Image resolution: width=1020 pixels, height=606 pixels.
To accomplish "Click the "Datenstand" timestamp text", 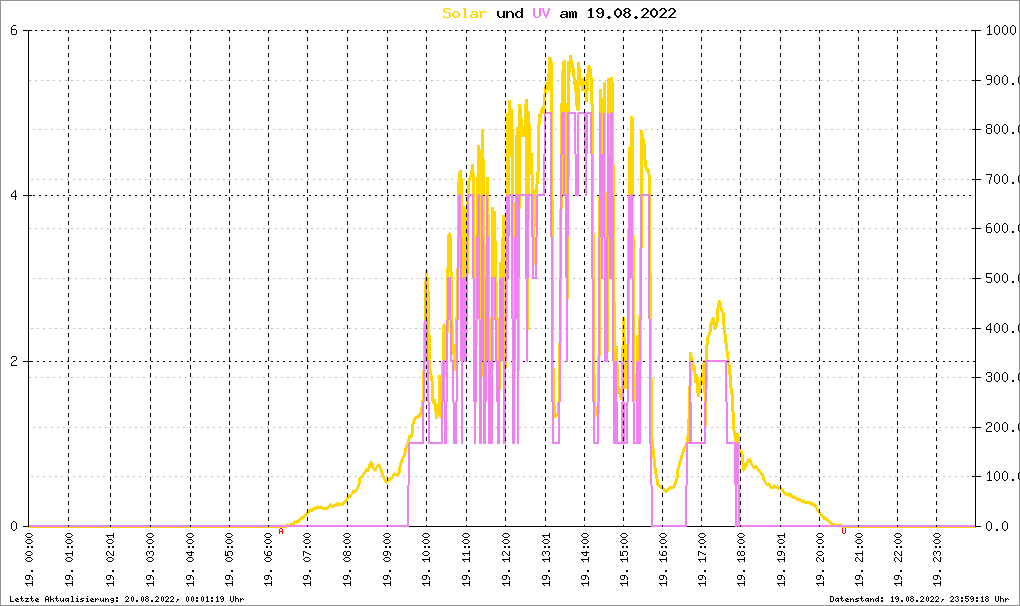I will [919, 599].
